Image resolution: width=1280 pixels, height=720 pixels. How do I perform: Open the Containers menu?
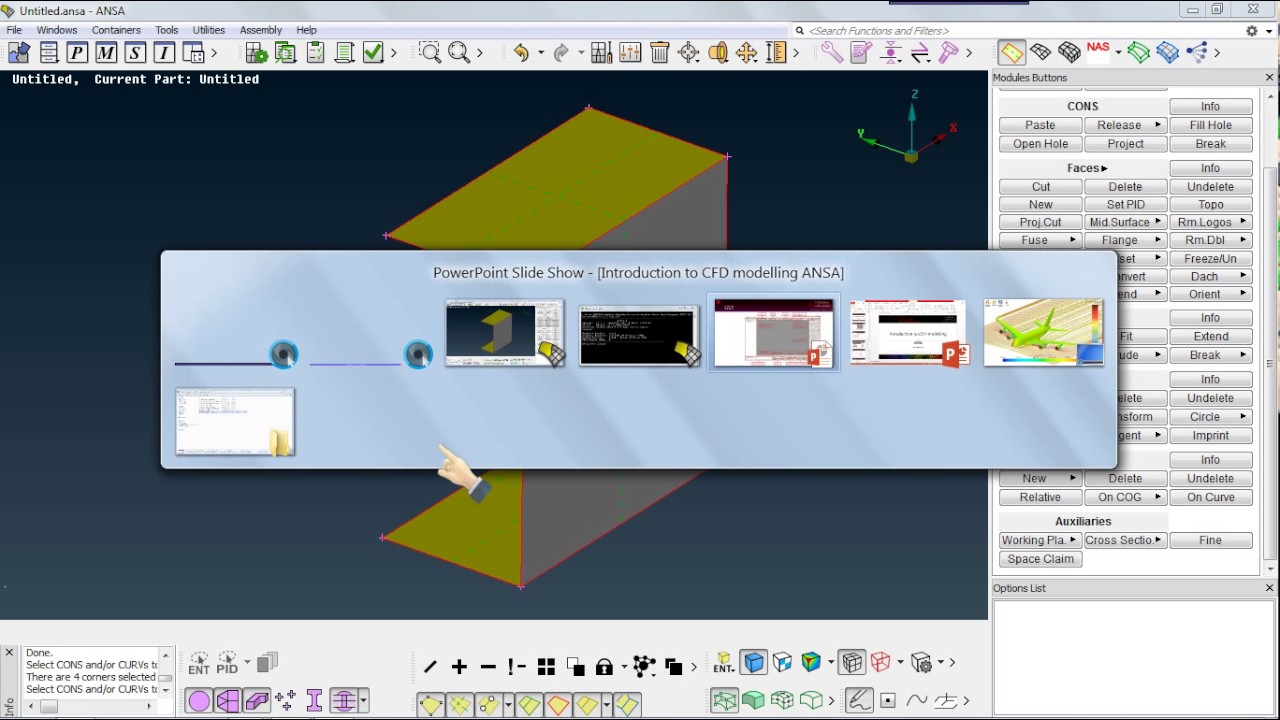coord(116,30)
